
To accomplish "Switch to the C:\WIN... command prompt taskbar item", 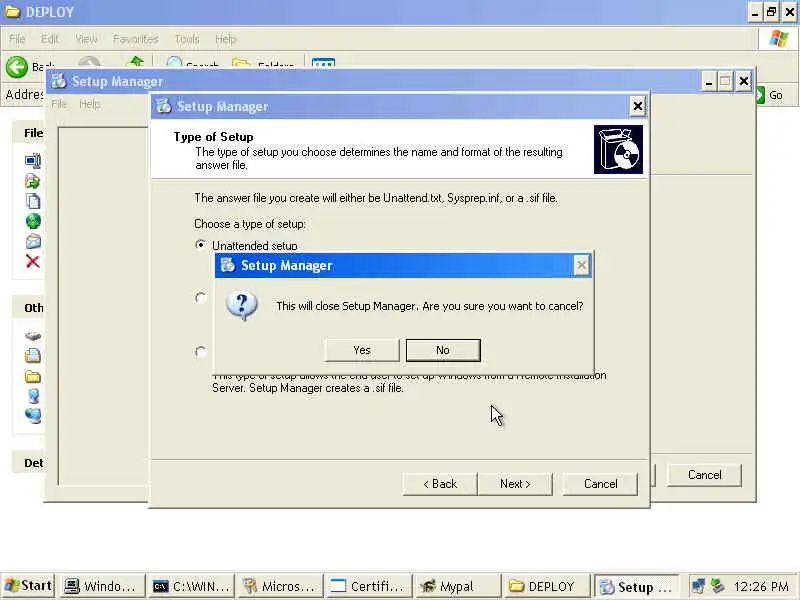I will (192, 586).
